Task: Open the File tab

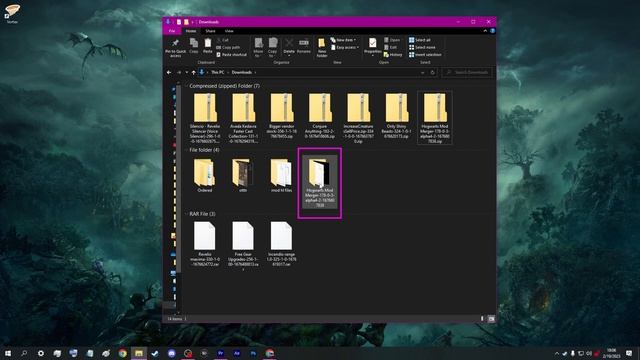Action: (172, 31)
